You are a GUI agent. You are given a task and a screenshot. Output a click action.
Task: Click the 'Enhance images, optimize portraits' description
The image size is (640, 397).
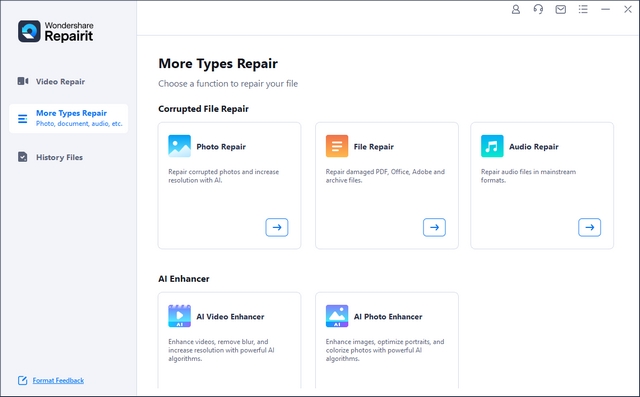click(385, 350)
